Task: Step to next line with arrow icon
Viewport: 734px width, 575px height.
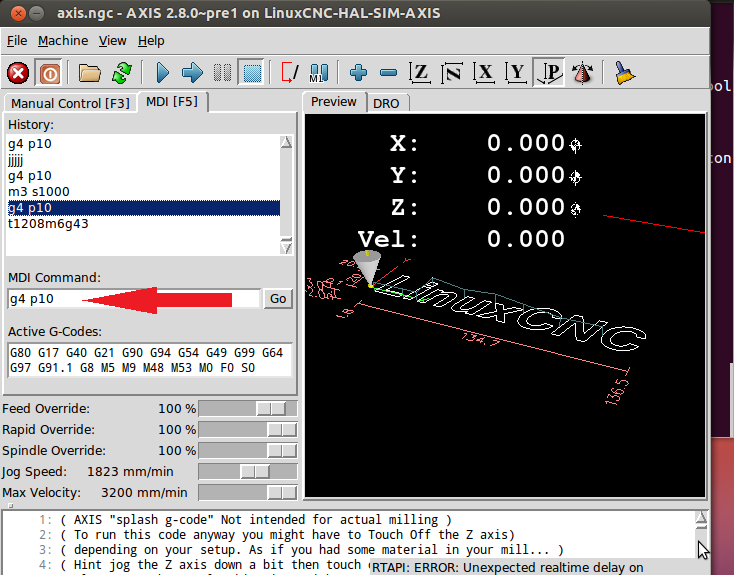Action: point(192,73)
